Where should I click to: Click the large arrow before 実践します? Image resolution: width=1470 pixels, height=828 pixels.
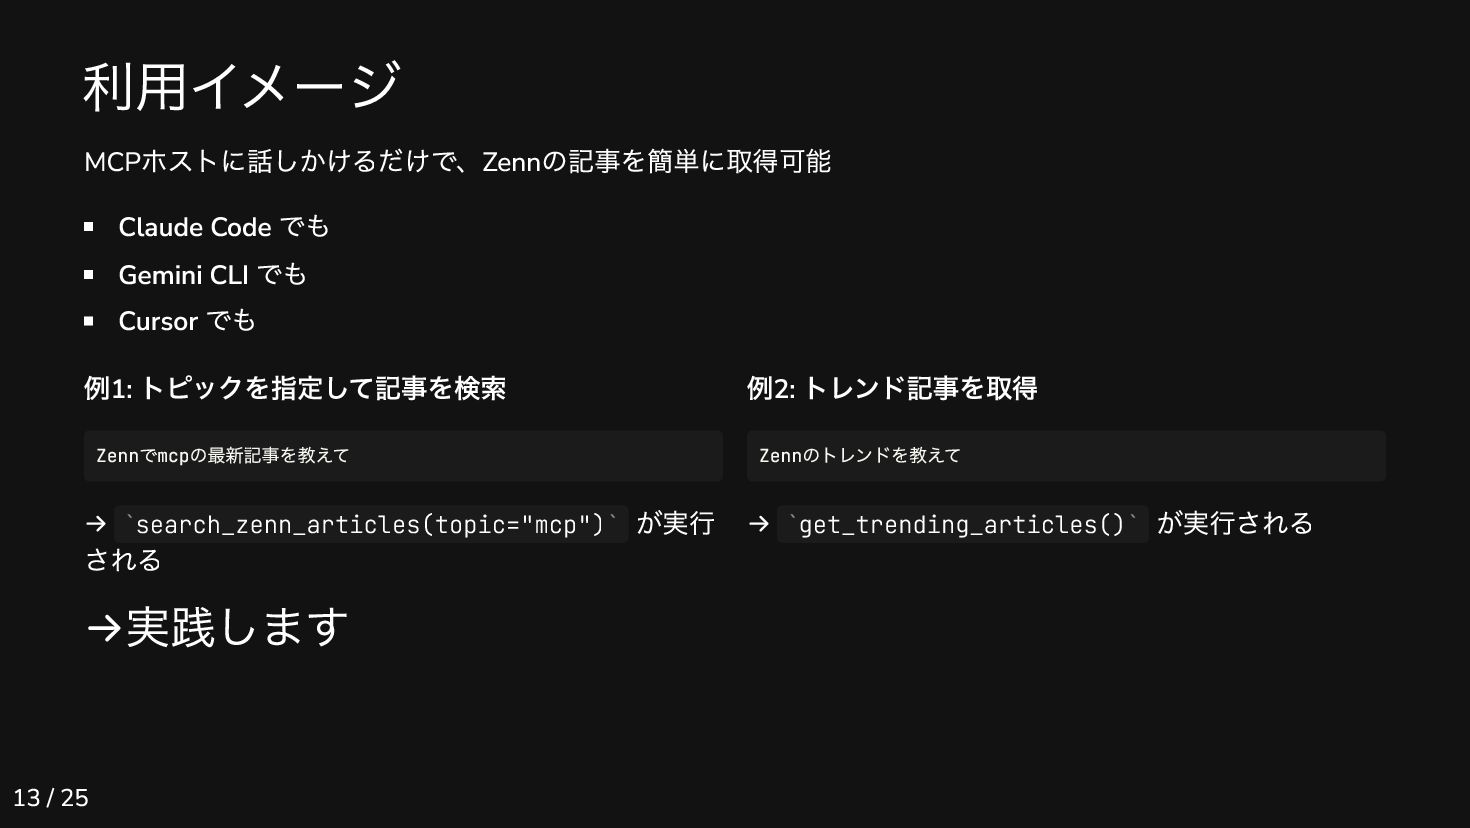pyautogui.click(x=104, y=629)
